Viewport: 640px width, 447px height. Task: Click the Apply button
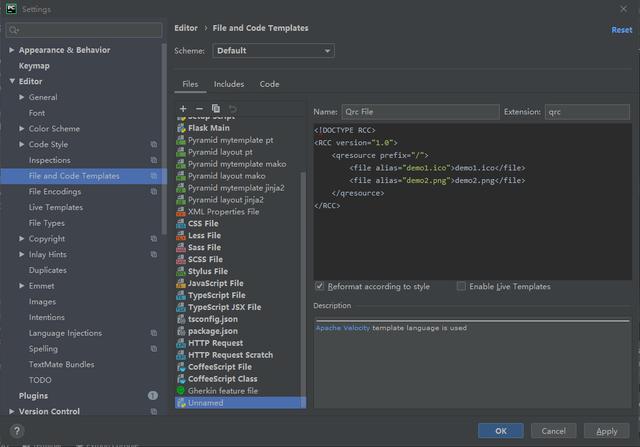pos(607,431)
